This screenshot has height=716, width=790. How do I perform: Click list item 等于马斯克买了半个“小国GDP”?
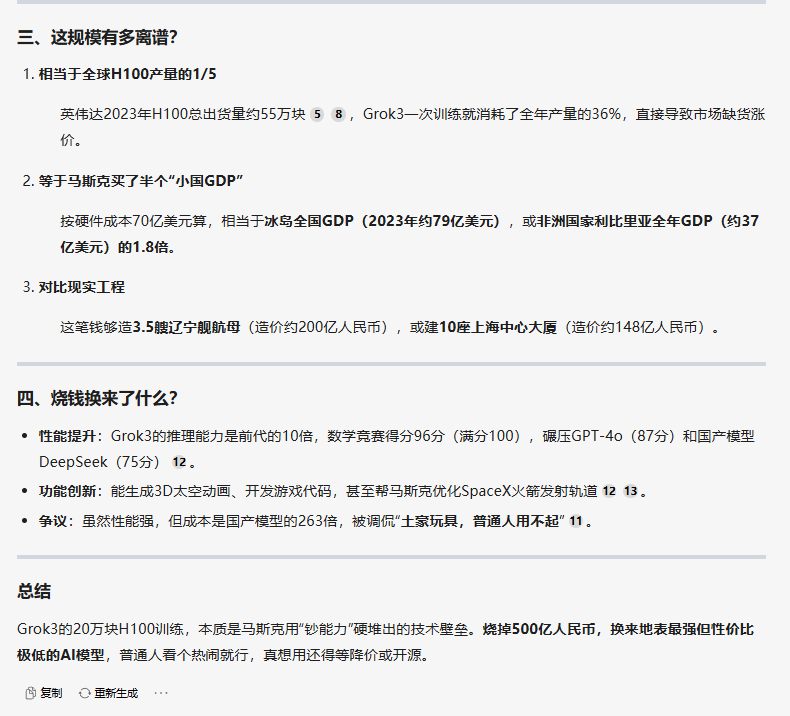[x=141, y=181]
